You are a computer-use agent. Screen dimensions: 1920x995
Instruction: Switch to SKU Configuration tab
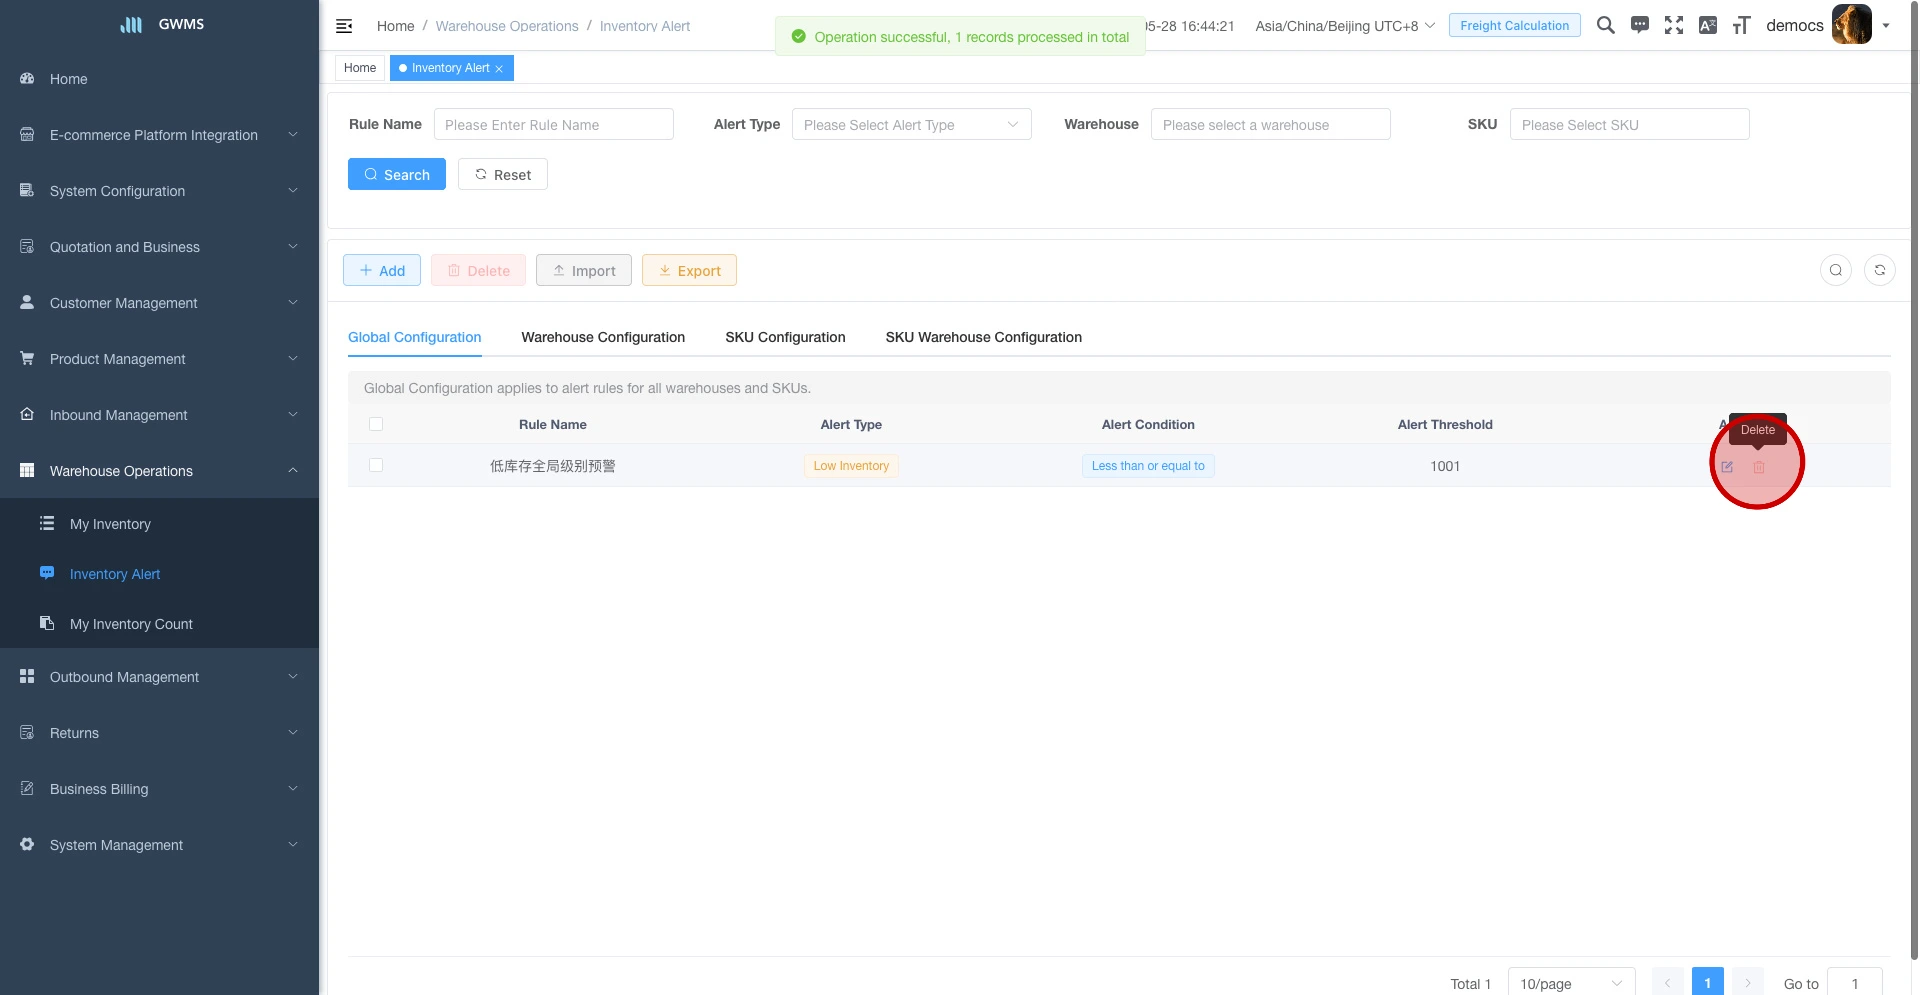point(785,337)
